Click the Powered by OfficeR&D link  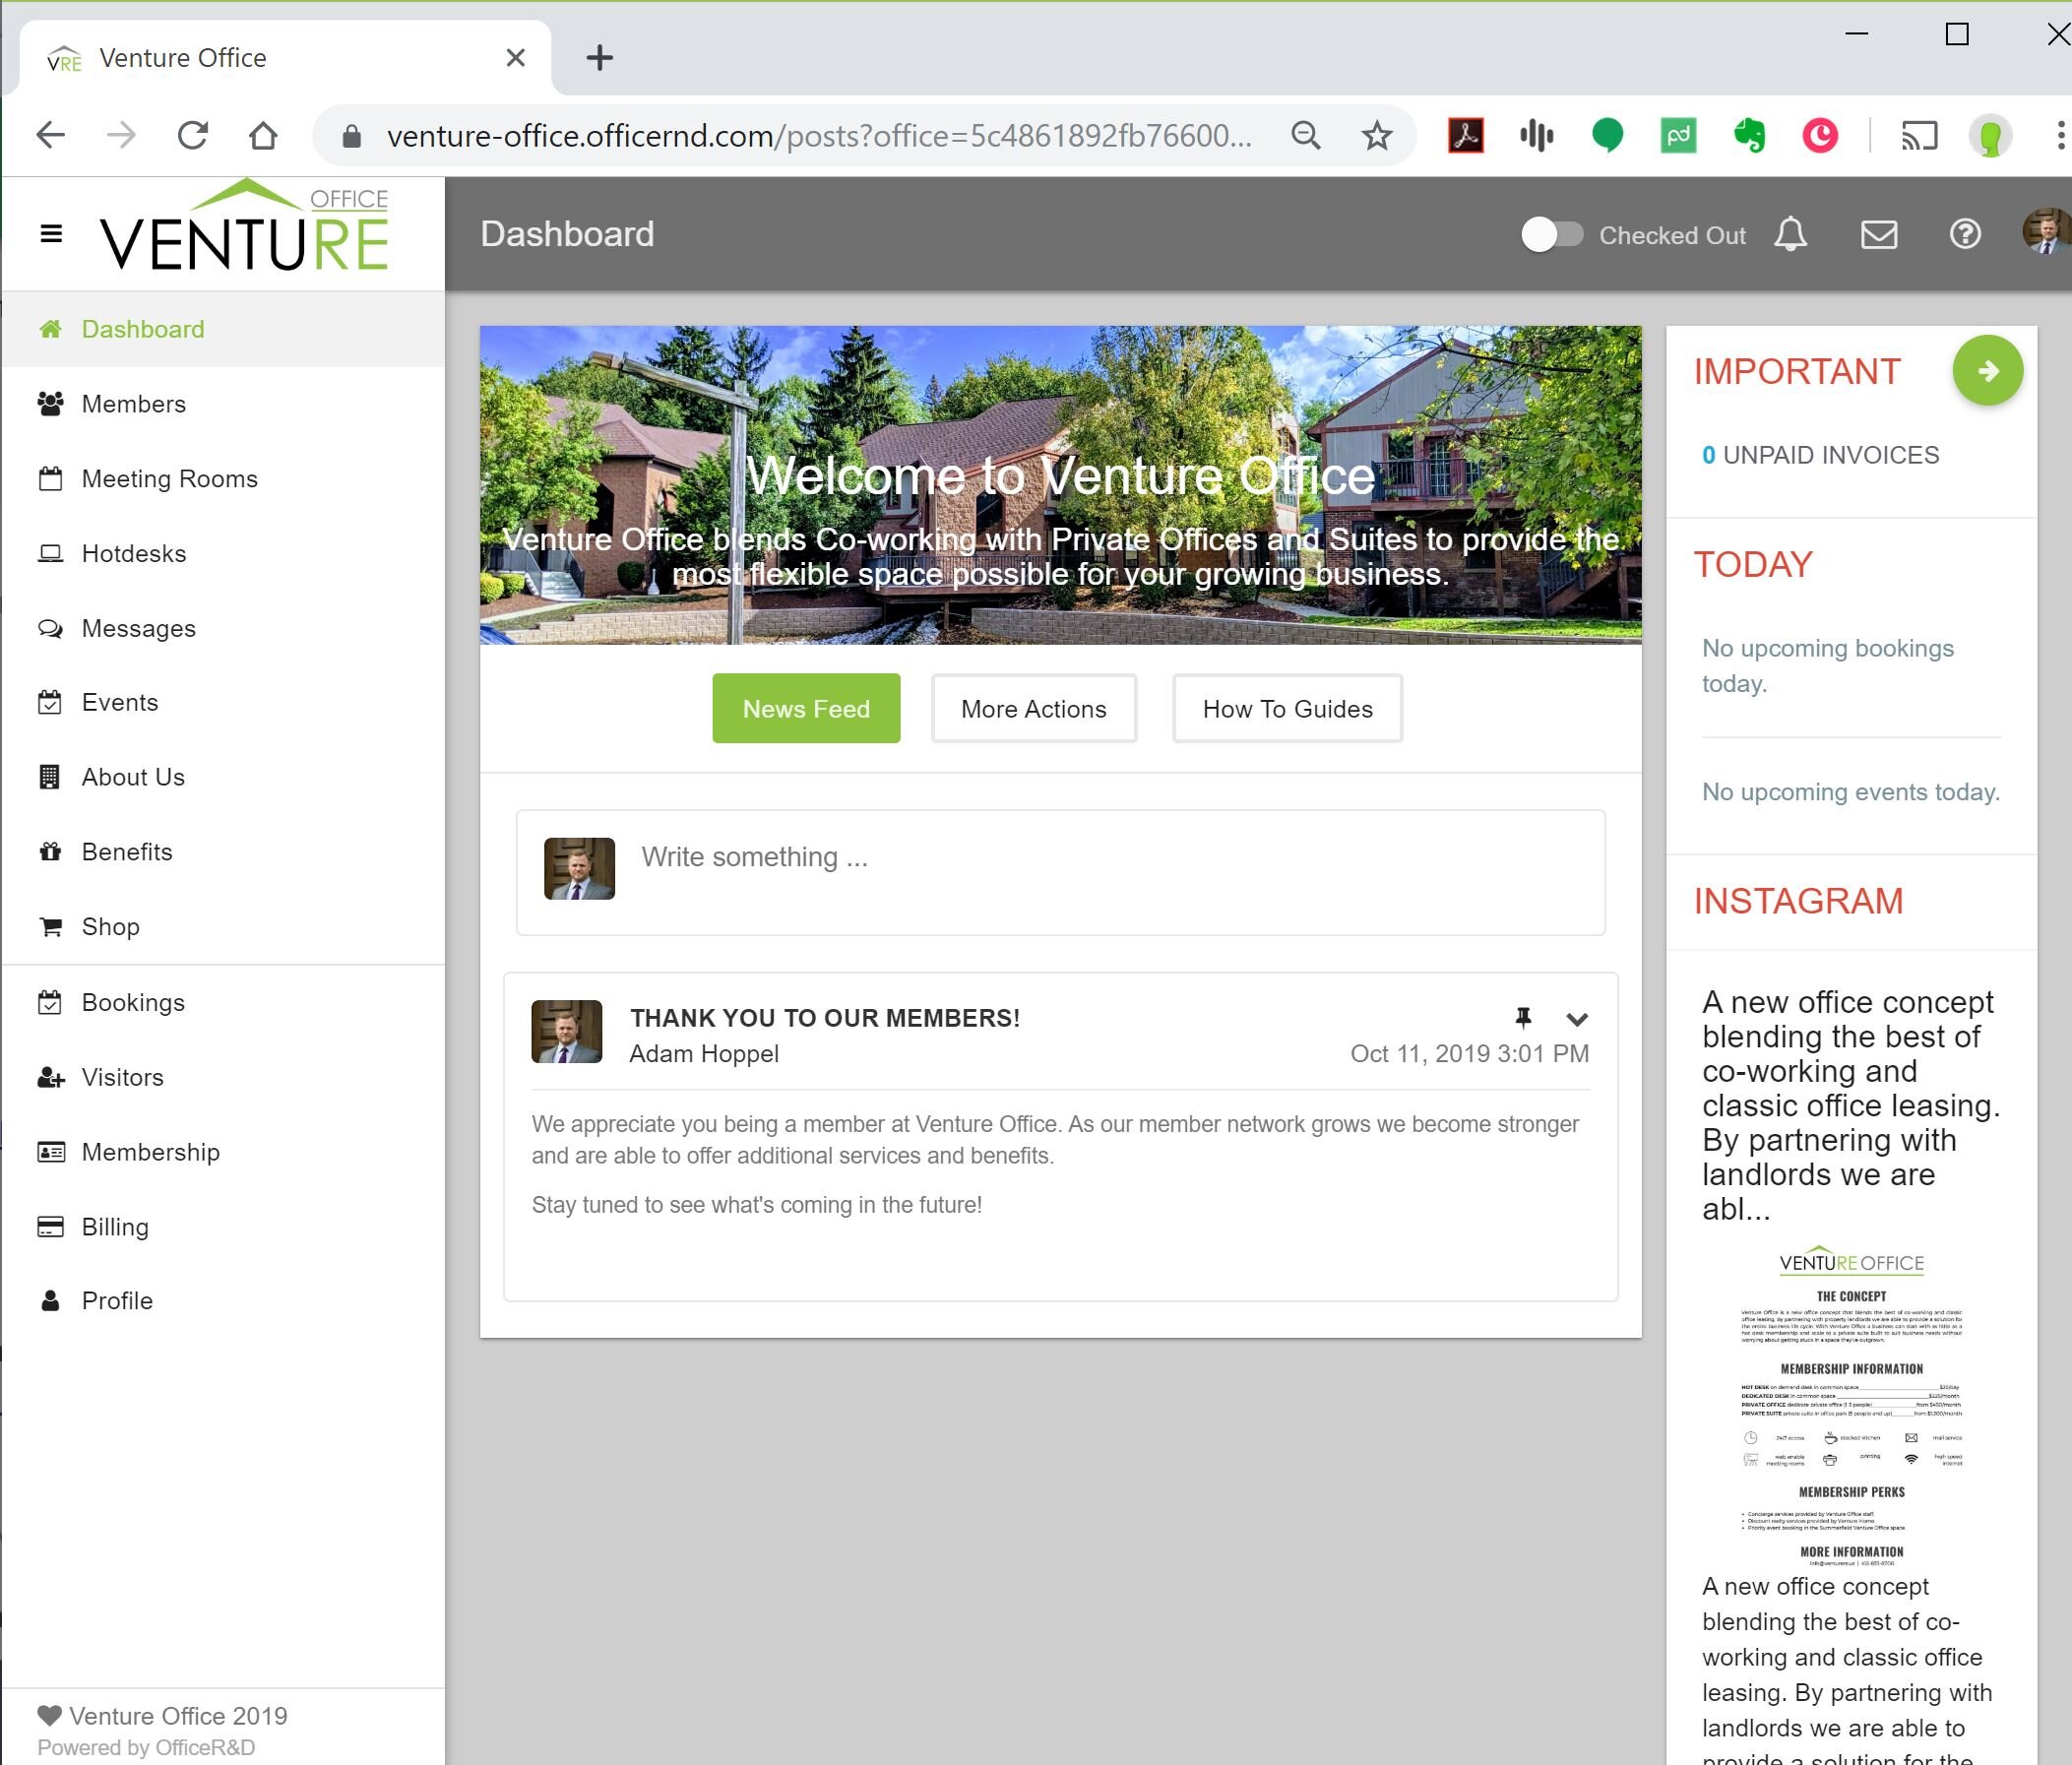146,1748
